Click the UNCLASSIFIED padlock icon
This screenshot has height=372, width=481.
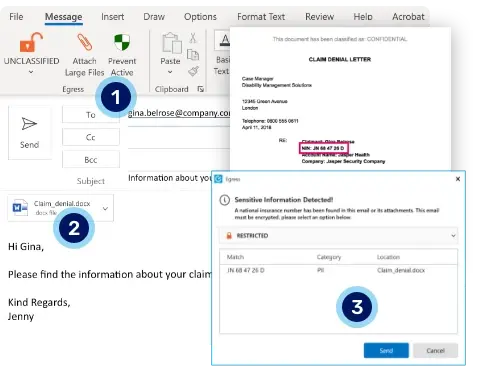31,42
